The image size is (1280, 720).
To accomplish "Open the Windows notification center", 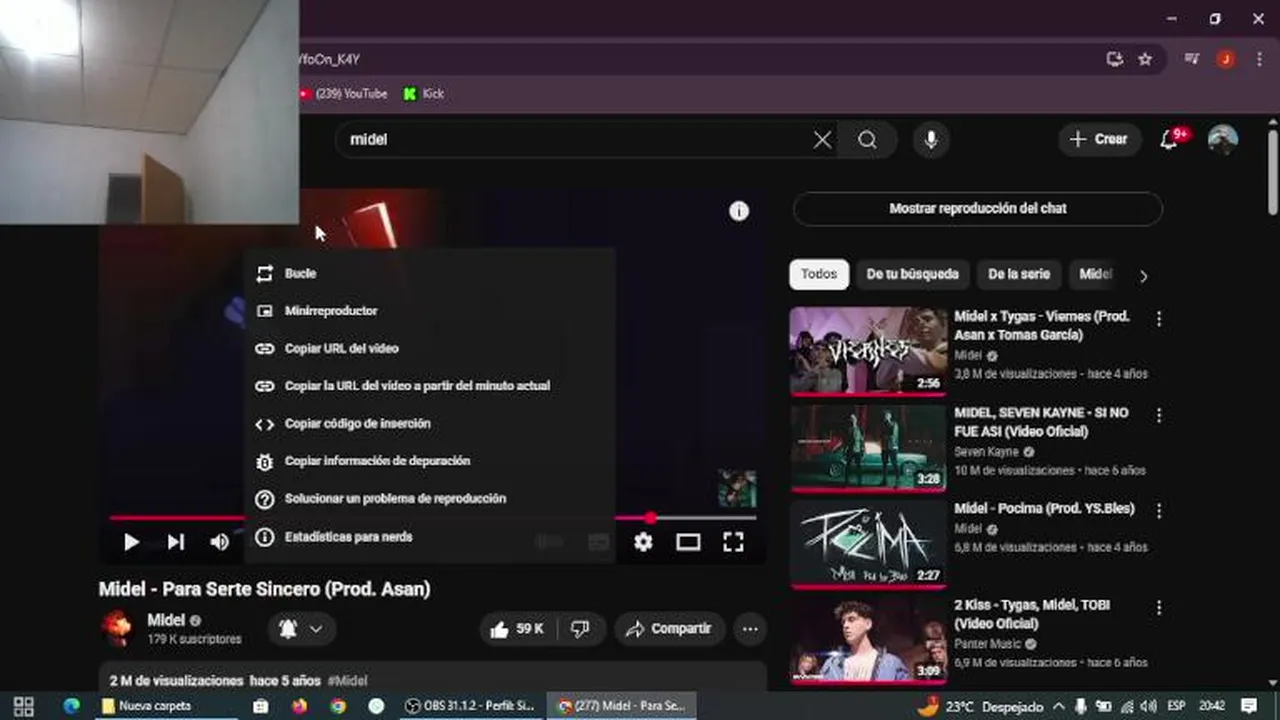I will click(x=1248, y=706).
